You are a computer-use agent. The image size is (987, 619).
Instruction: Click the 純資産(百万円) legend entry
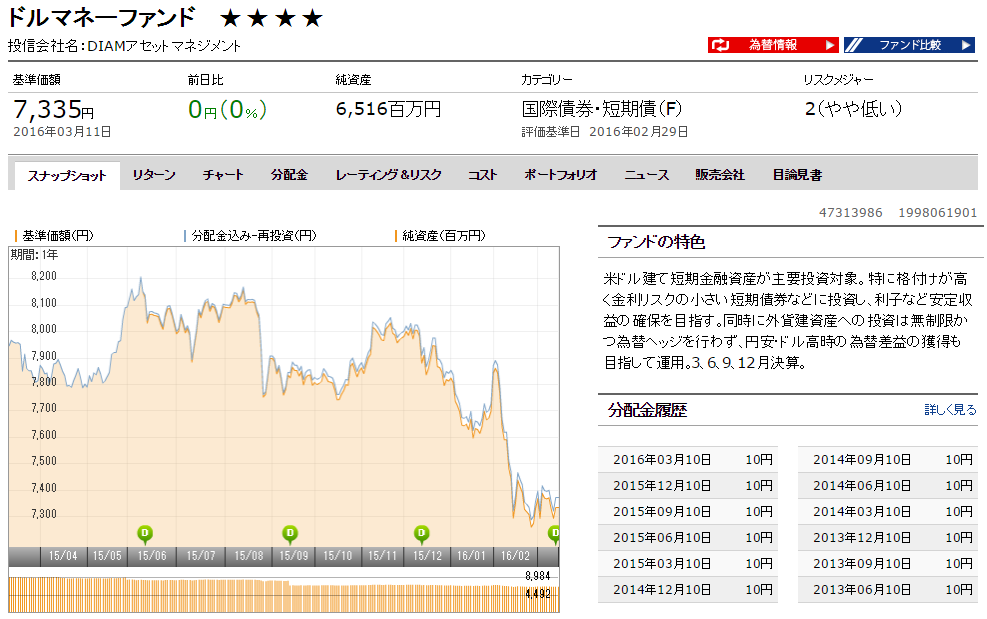pos(440,236)
